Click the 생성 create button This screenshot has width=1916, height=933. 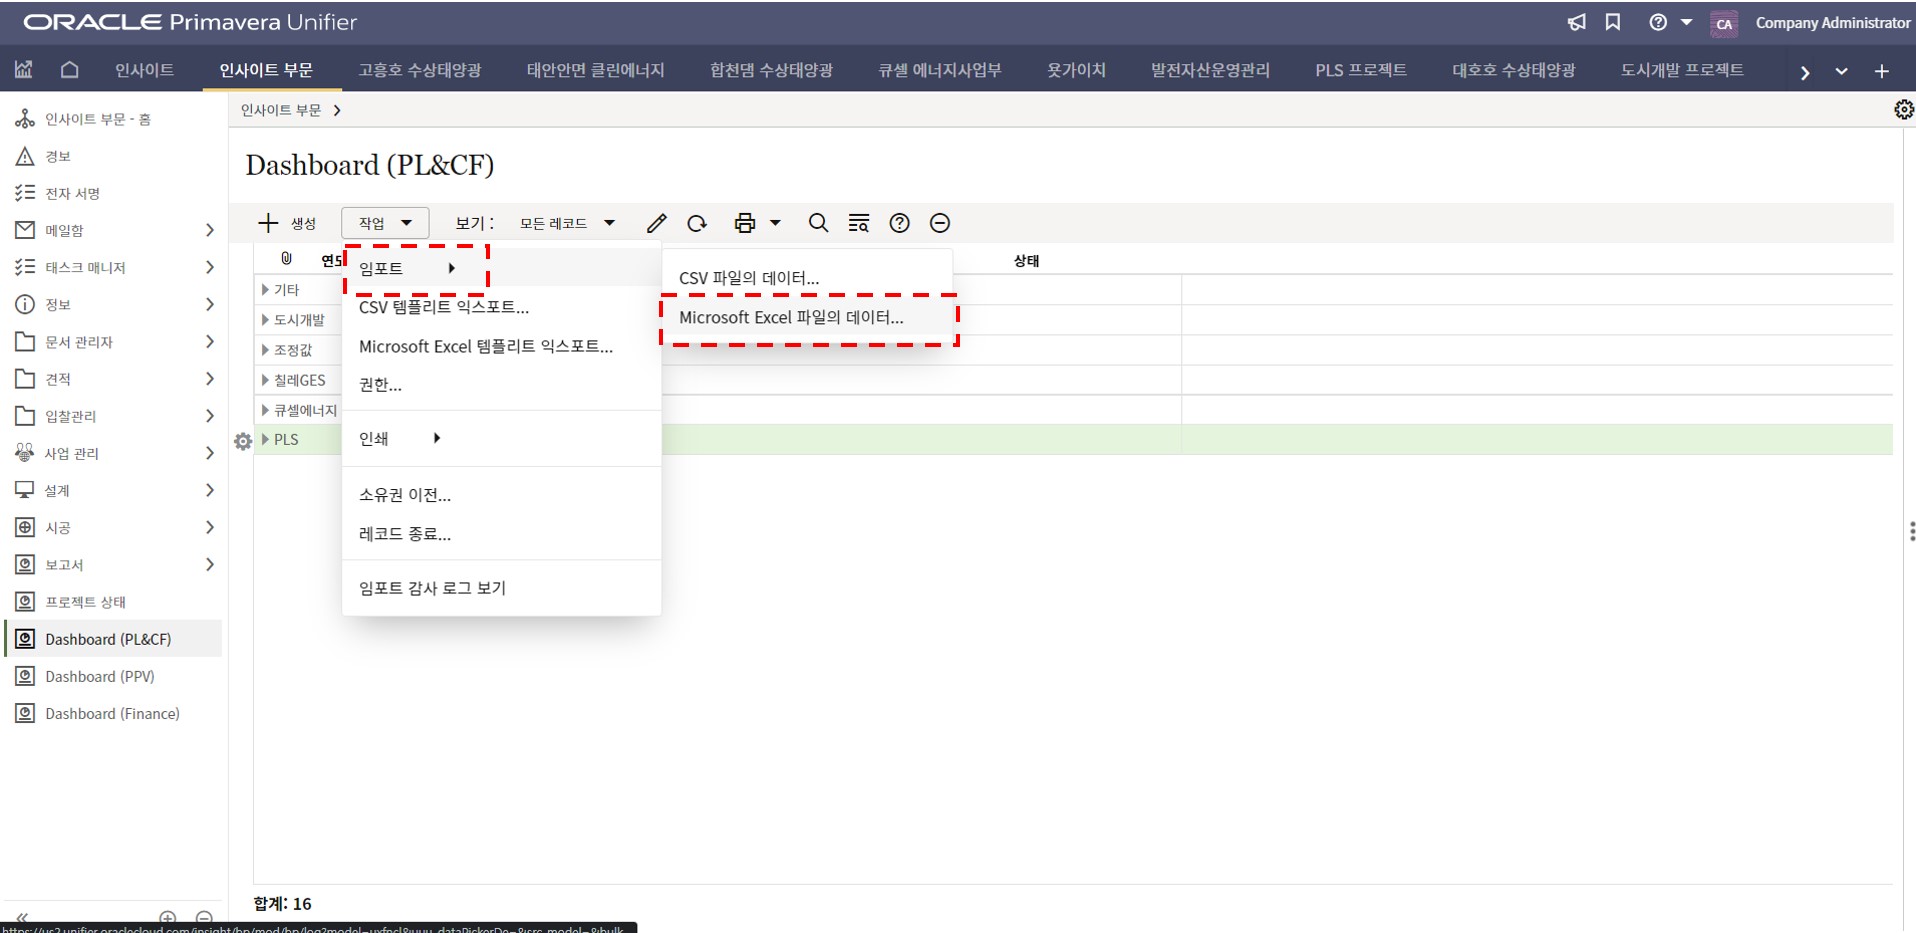tap(287, 223)
